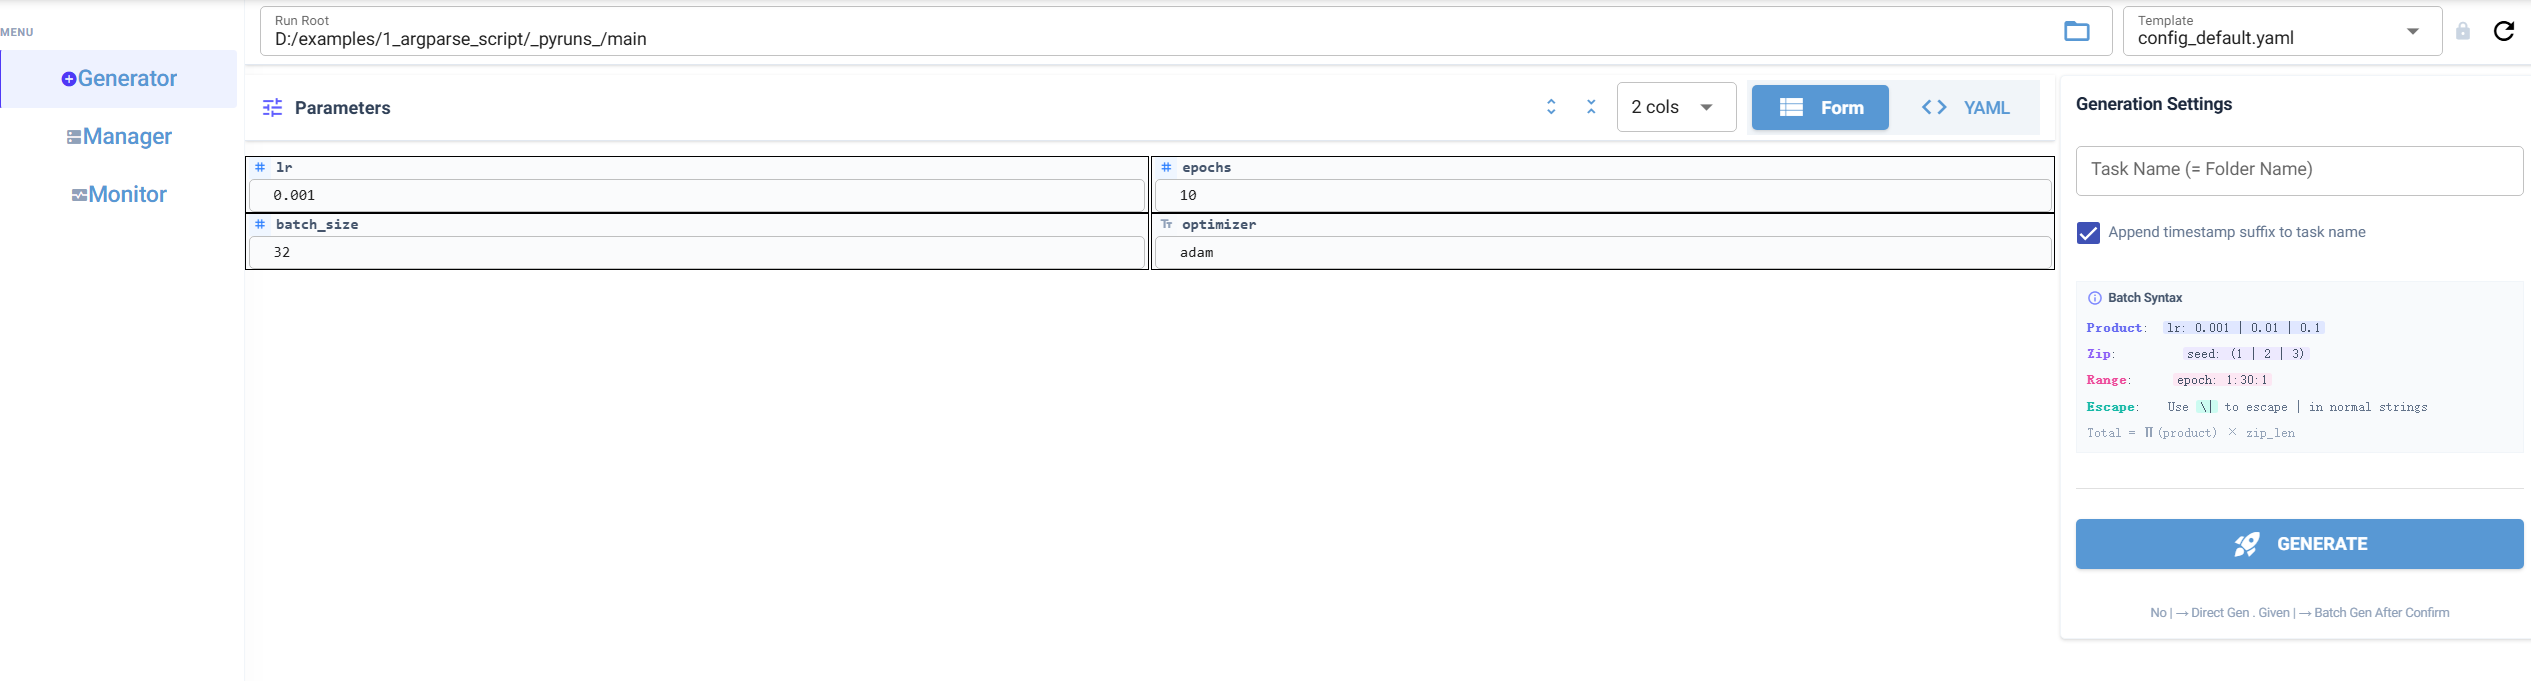
Task: Uncheck Append timestamp suffix checkbox
Action: [x=2088, y=233]
